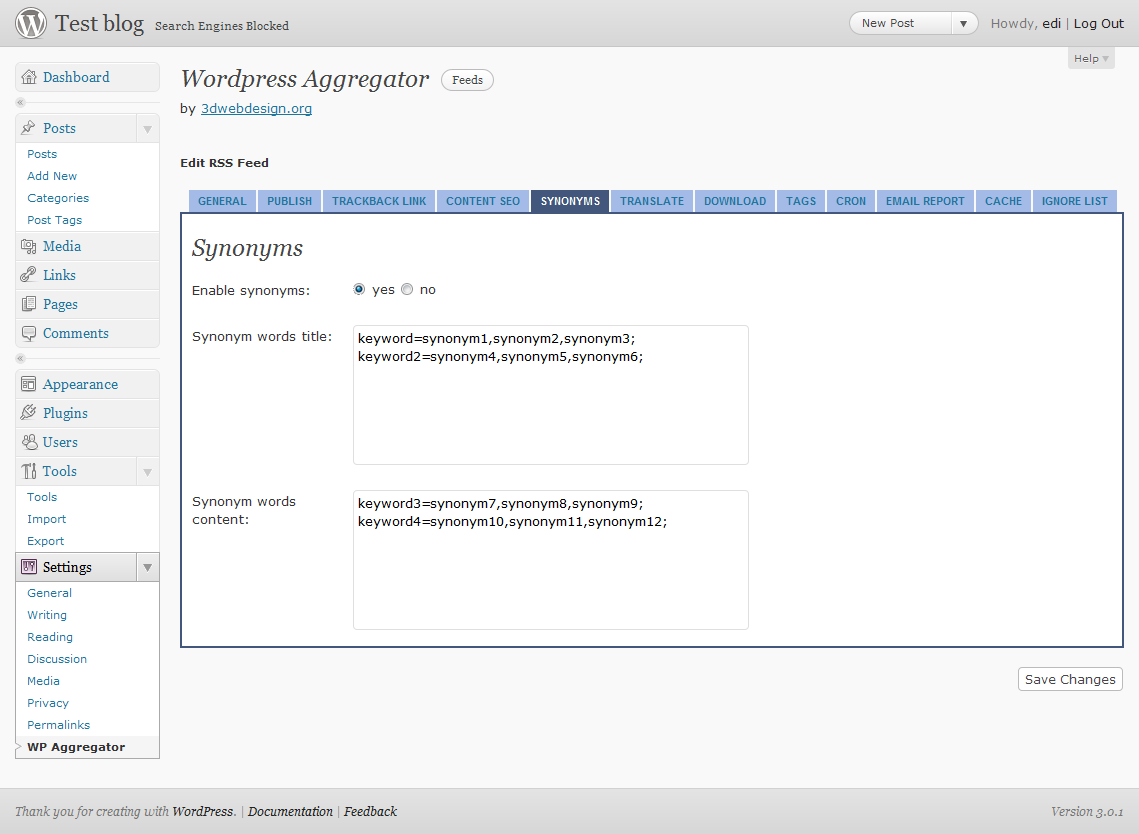This screenshot has height=834, width=1139.
Task: Click the Media menu icon
Action: (28, 246)
